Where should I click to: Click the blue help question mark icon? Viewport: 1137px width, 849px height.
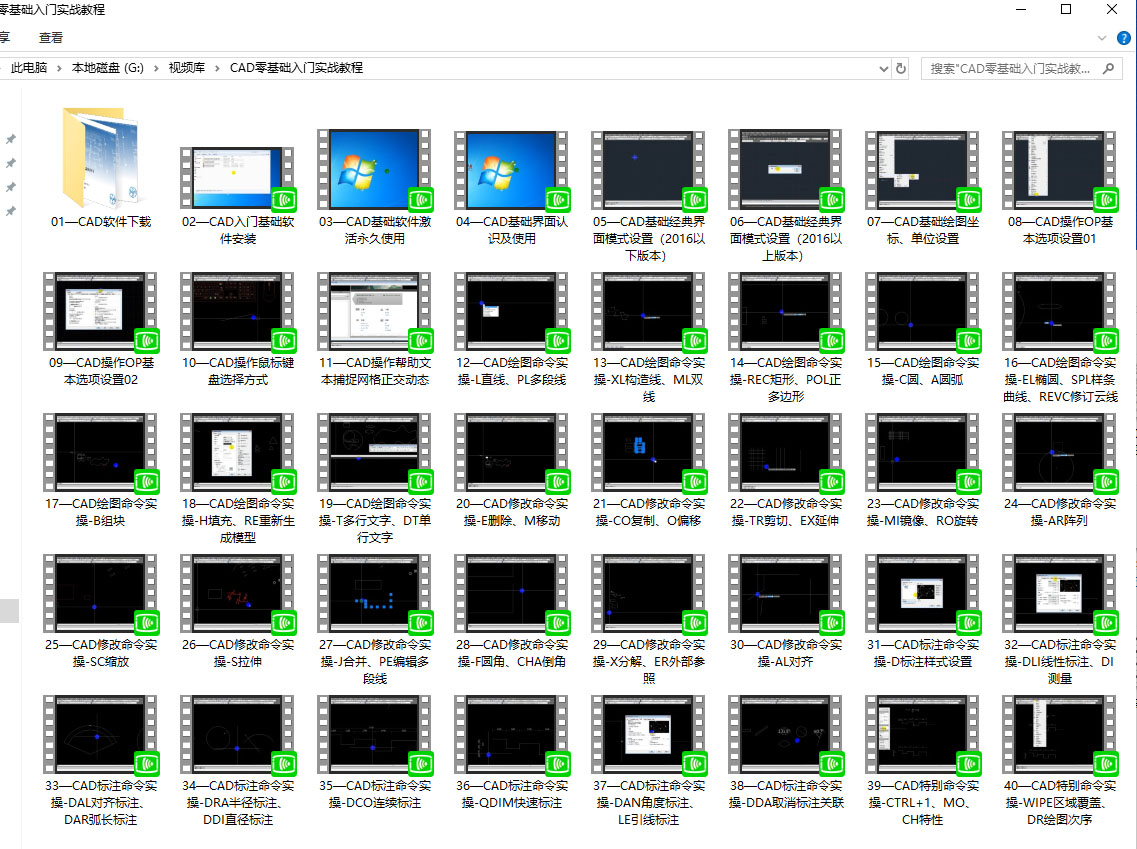point(1123,38)
